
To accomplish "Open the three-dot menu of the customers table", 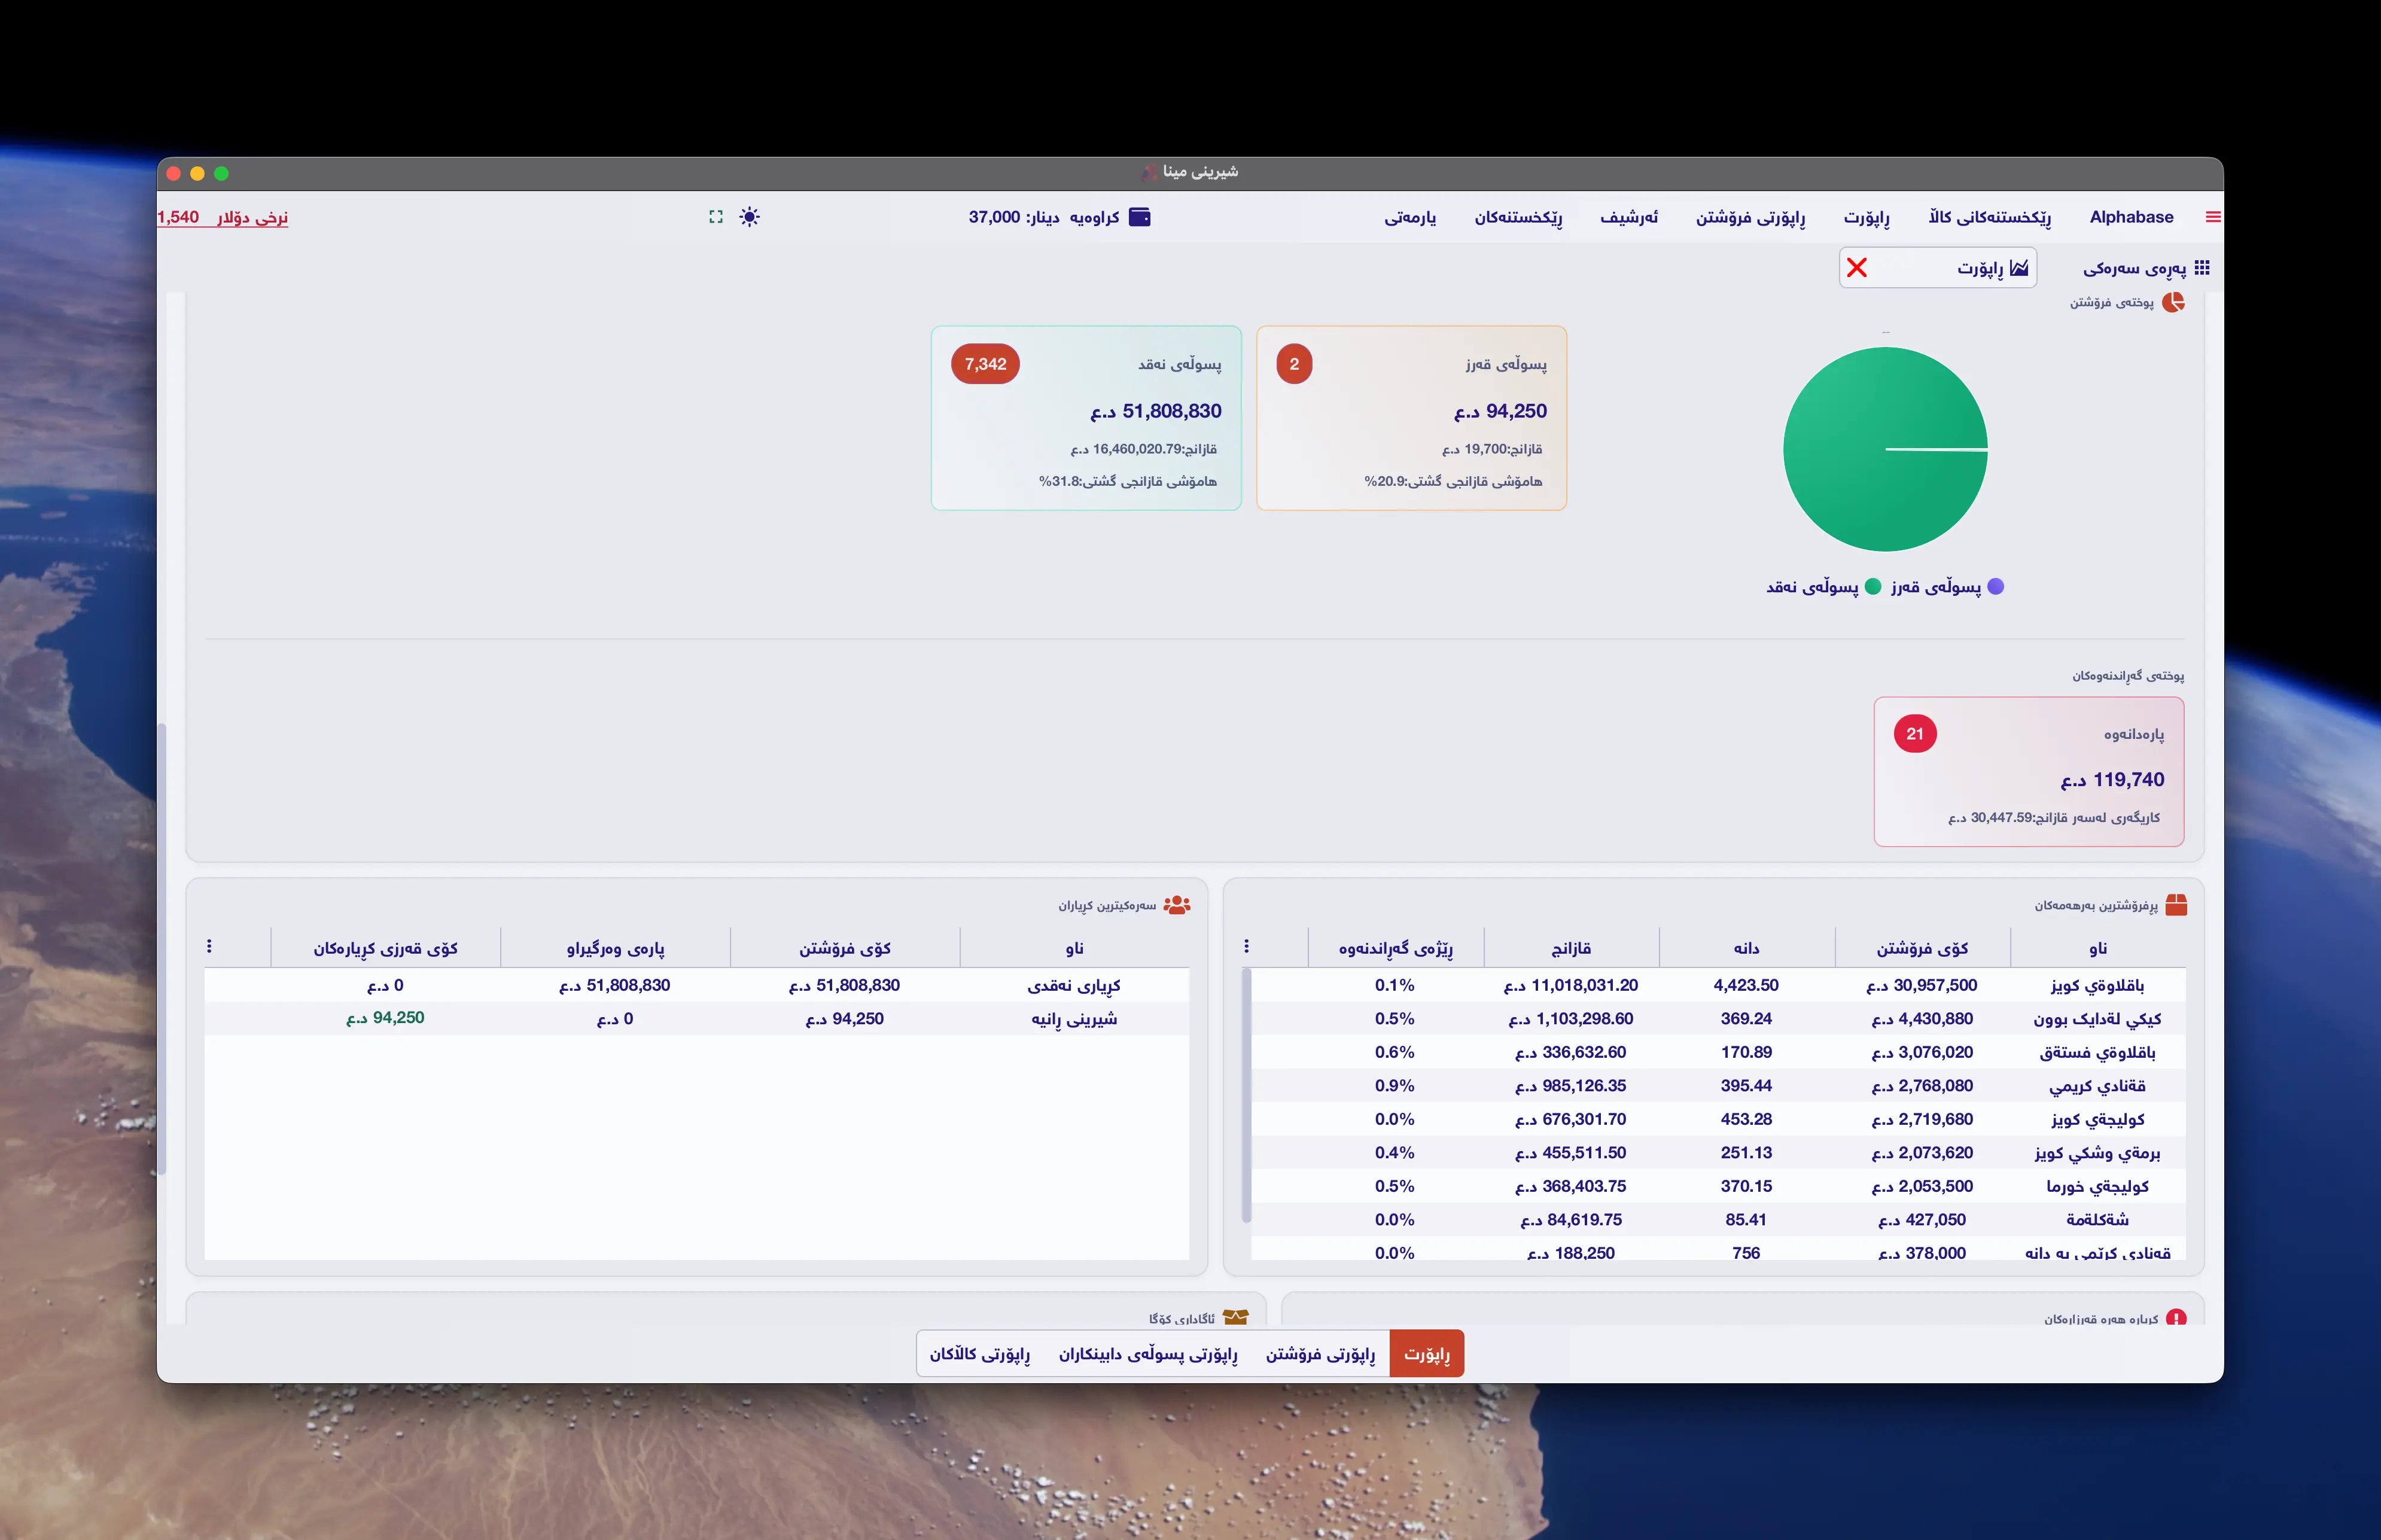I will tap(209, 946).
